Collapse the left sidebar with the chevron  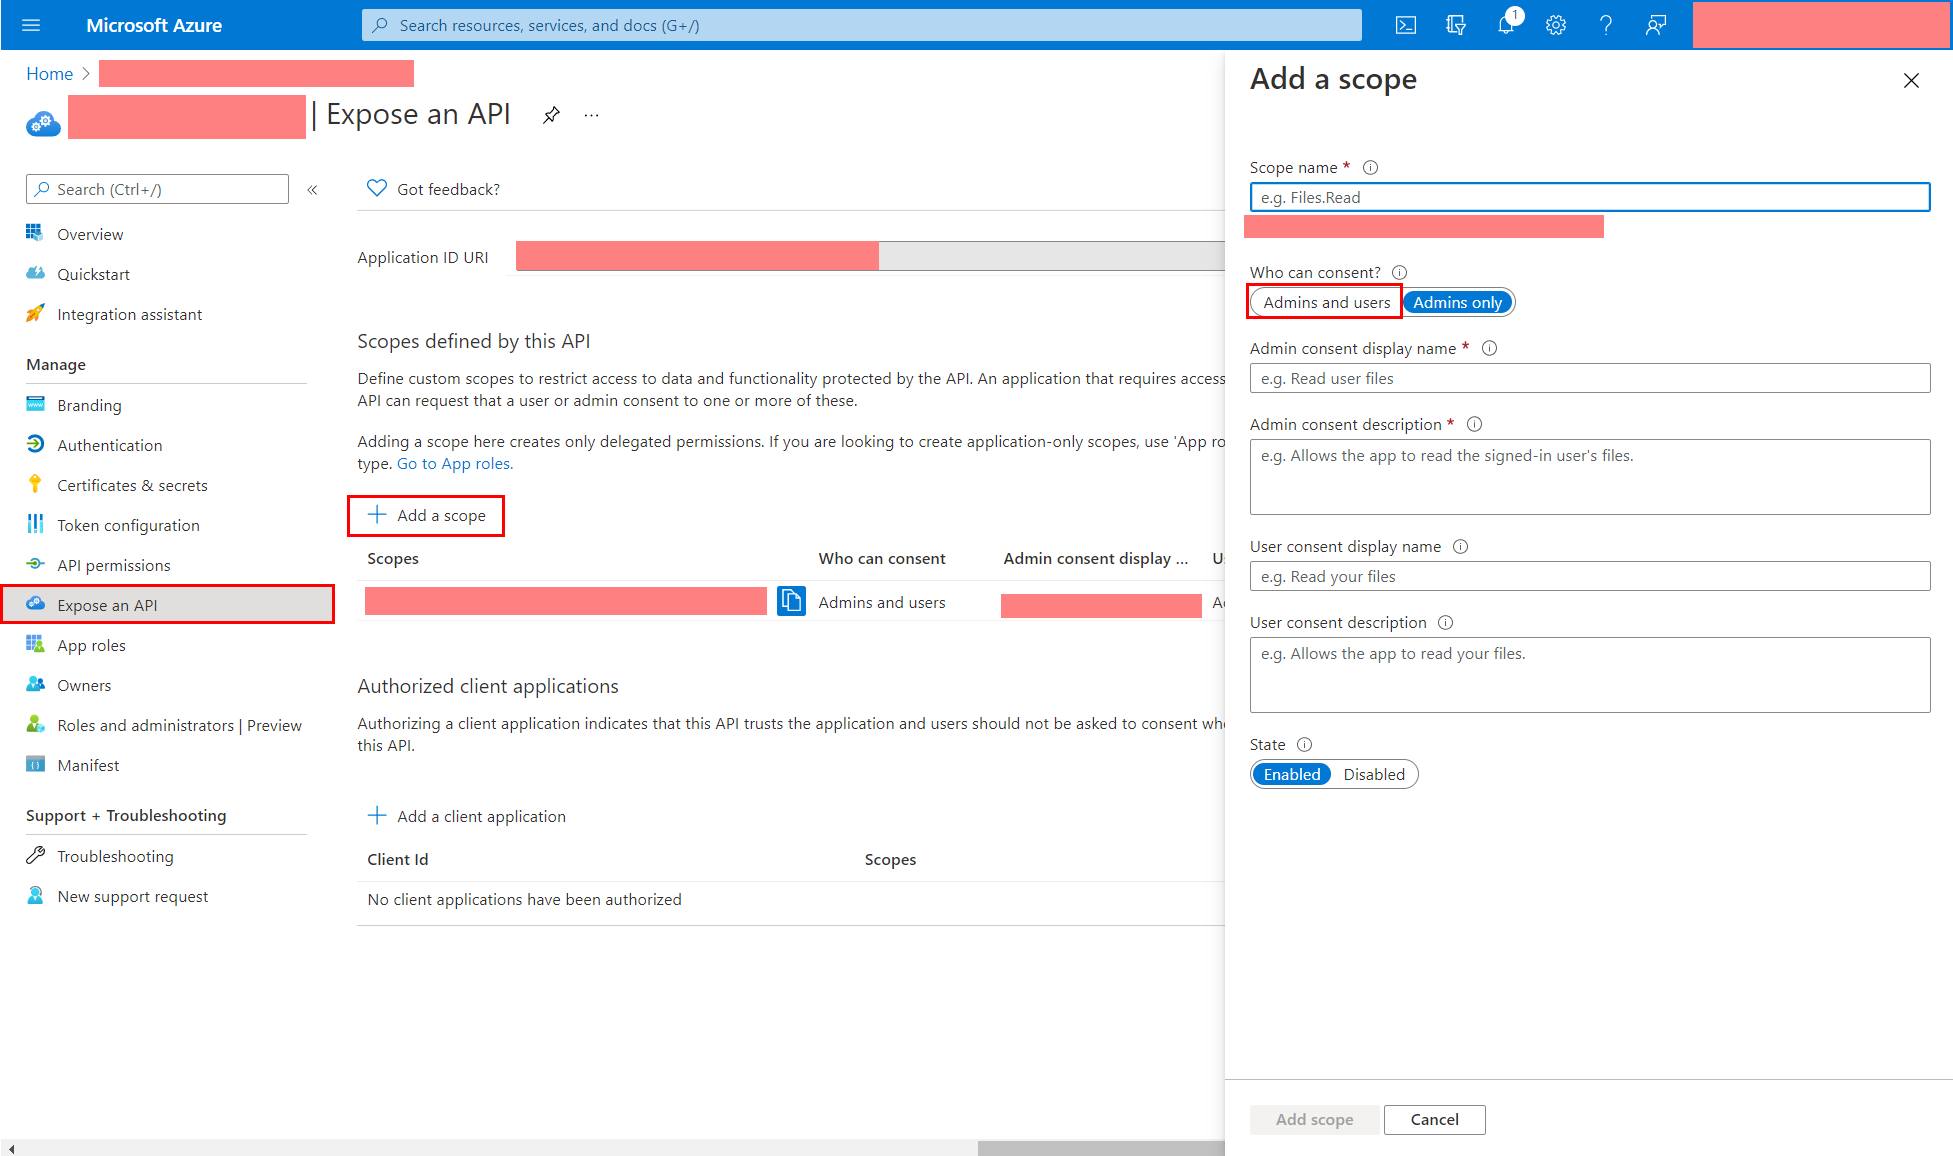(312, 189)
